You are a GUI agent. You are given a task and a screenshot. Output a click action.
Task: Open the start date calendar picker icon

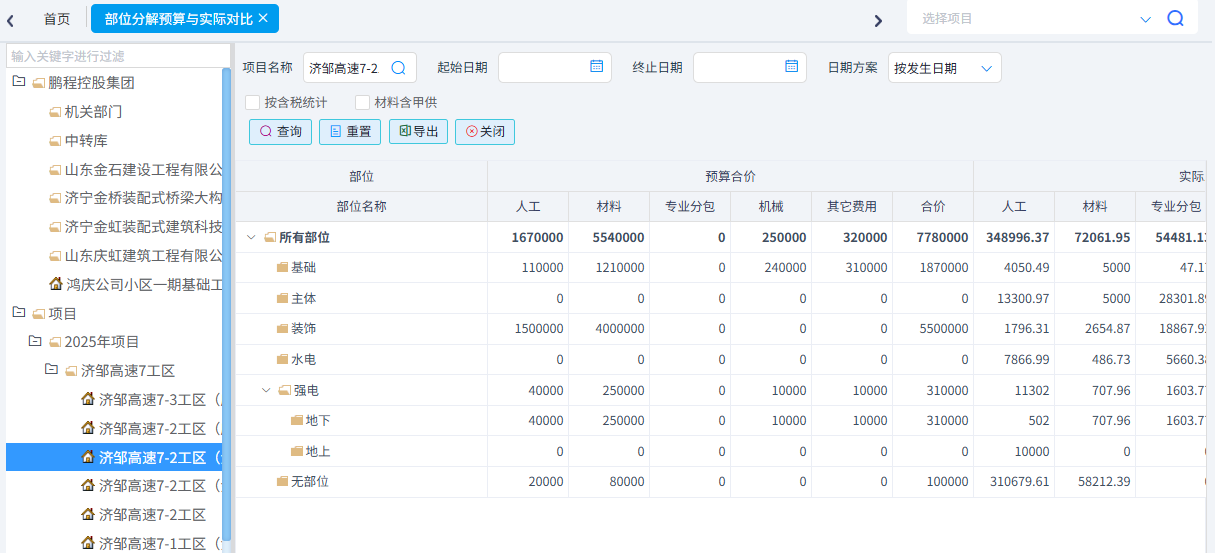pyautogui.click(x=596, y=67)
